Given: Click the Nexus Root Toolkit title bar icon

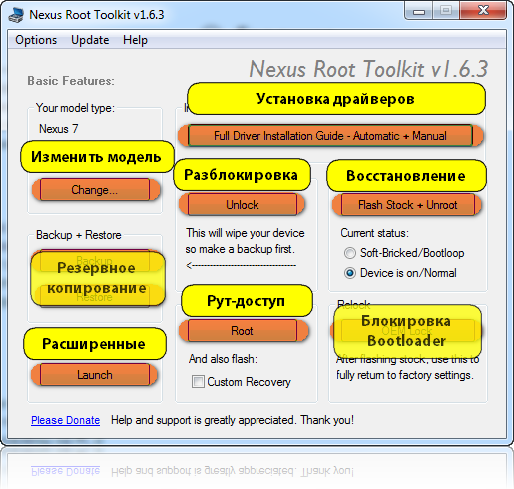Looking at the screenshot, I should pyautogui.click(x=16, y=15).
